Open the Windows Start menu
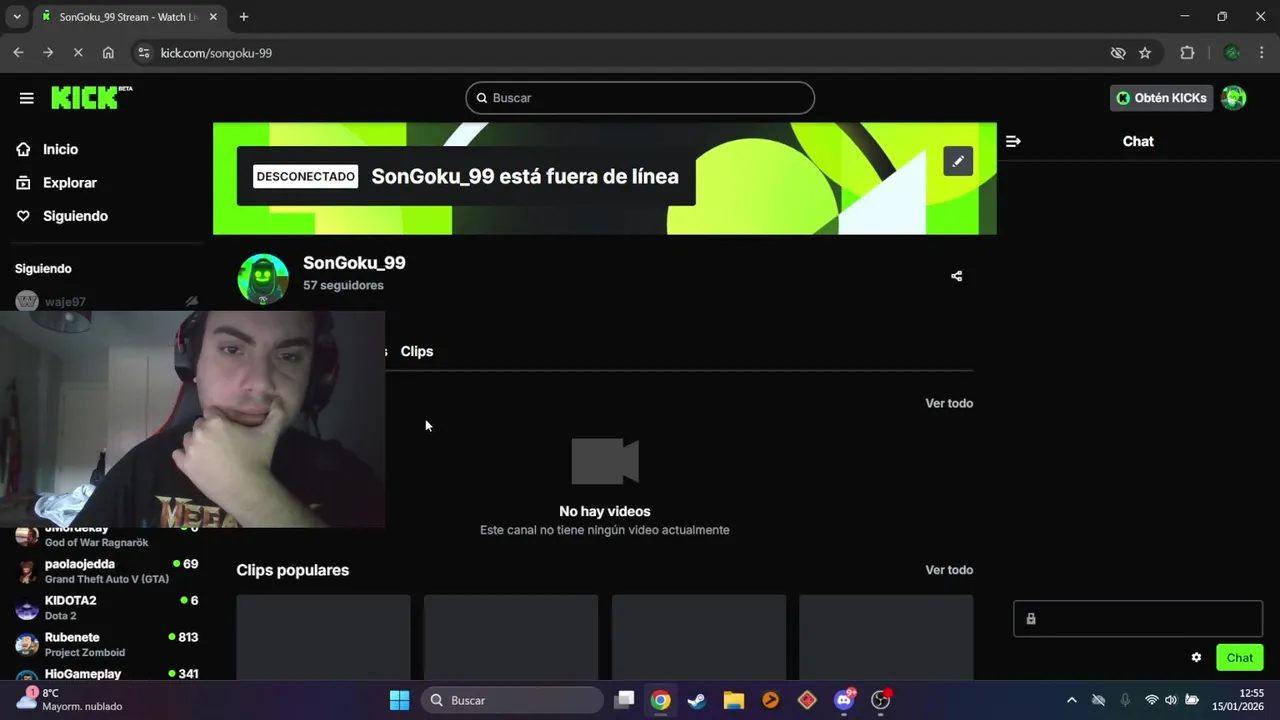Screen dimensions: 1280x720 (399, 700)
